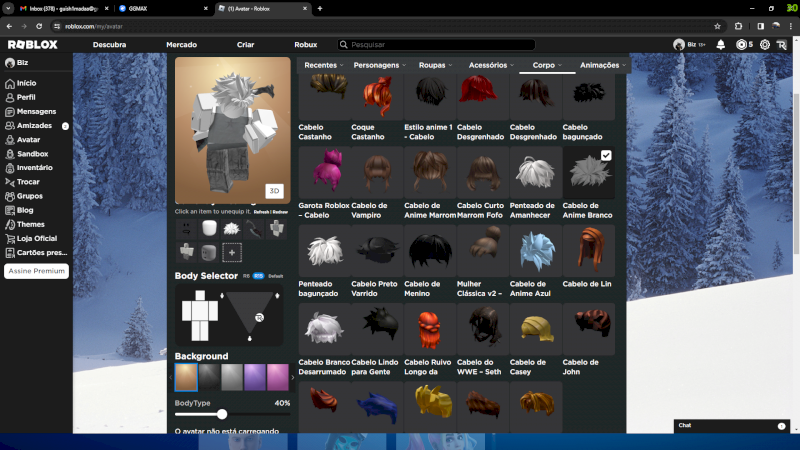Unequip the scythe accessory item
This screenshot has height=450, width=800.
point(254,229)
